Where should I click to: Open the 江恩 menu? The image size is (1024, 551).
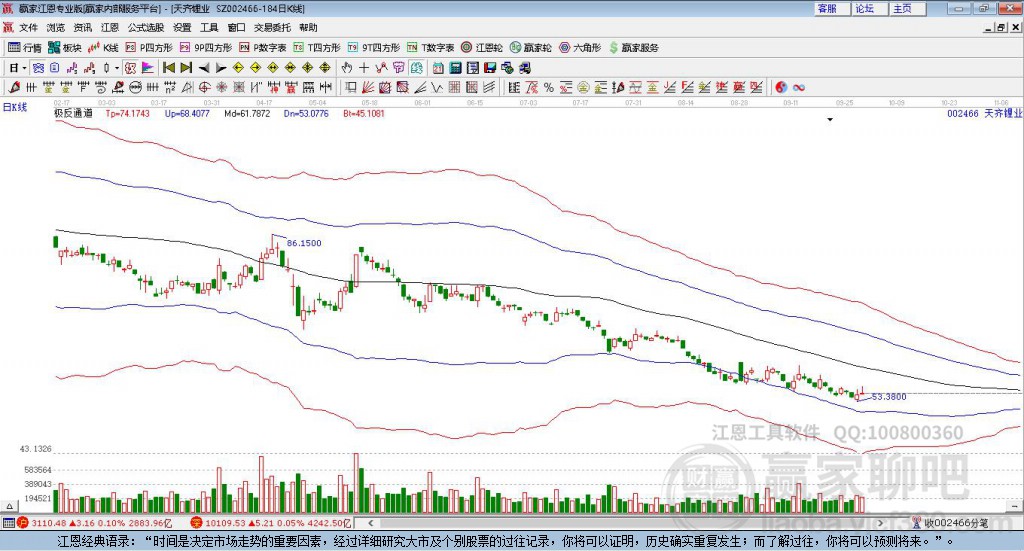[110, 27]
